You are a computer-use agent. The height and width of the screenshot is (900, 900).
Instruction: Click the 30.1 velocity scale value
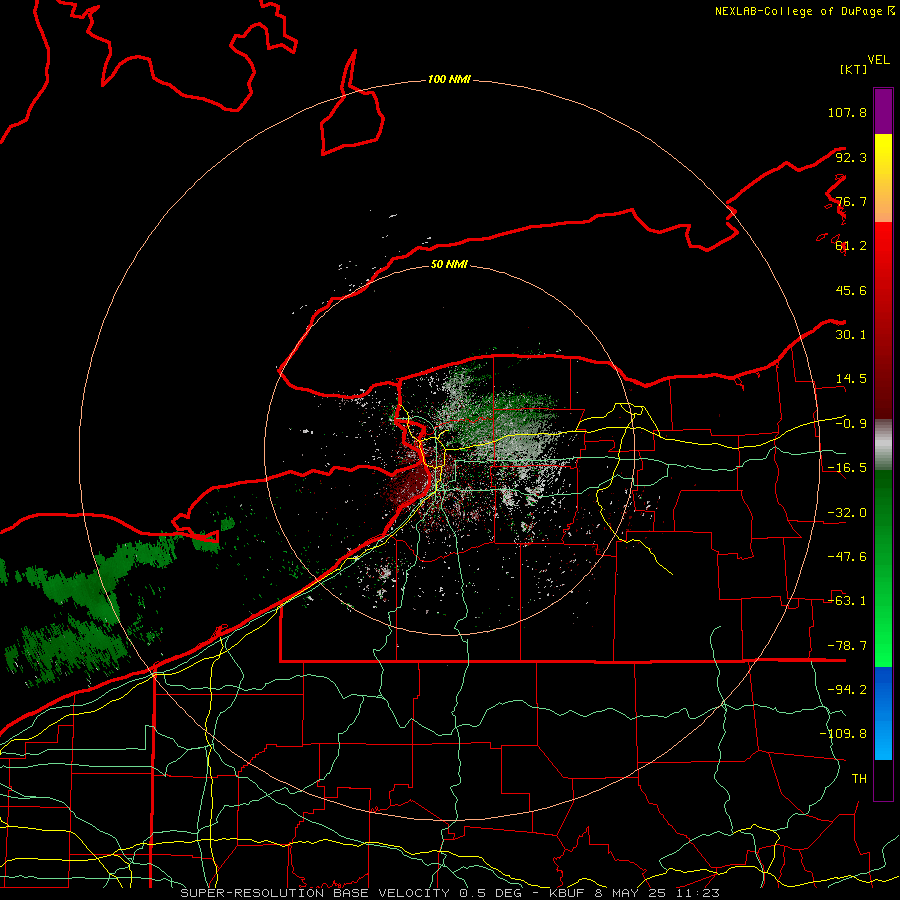point(851,335)
